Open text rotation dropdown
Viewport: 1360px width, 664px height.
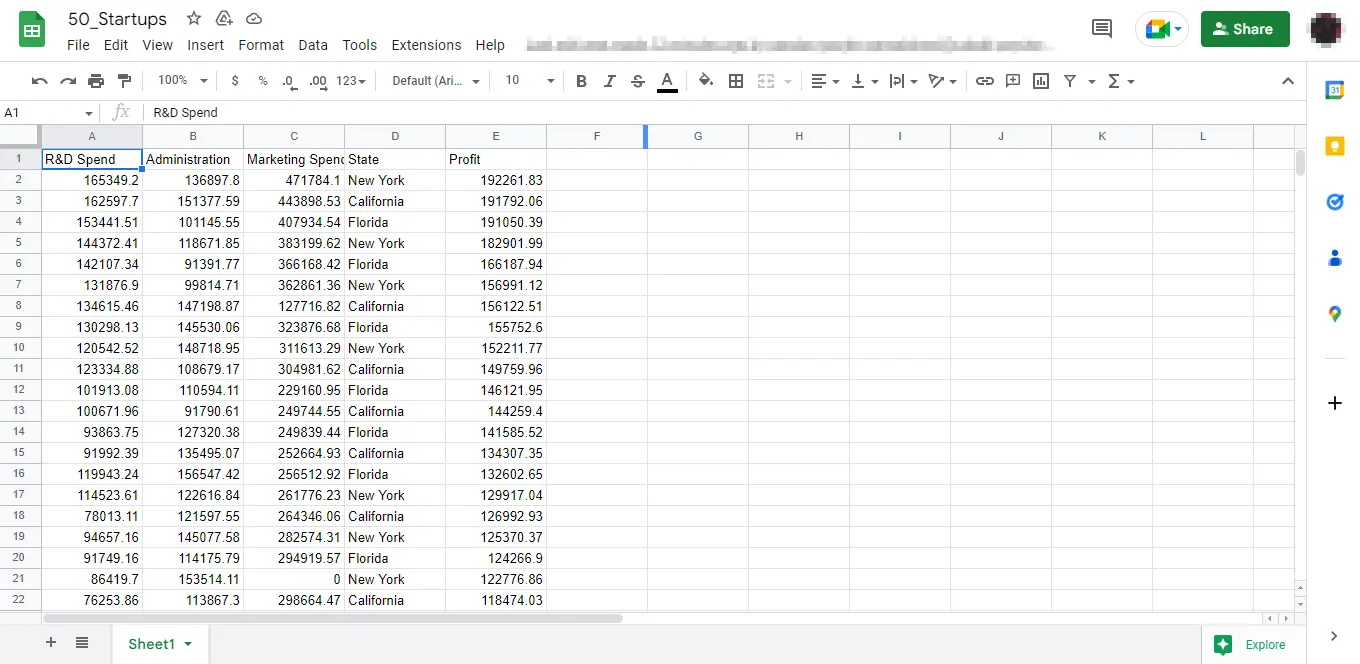coord(942,81)
